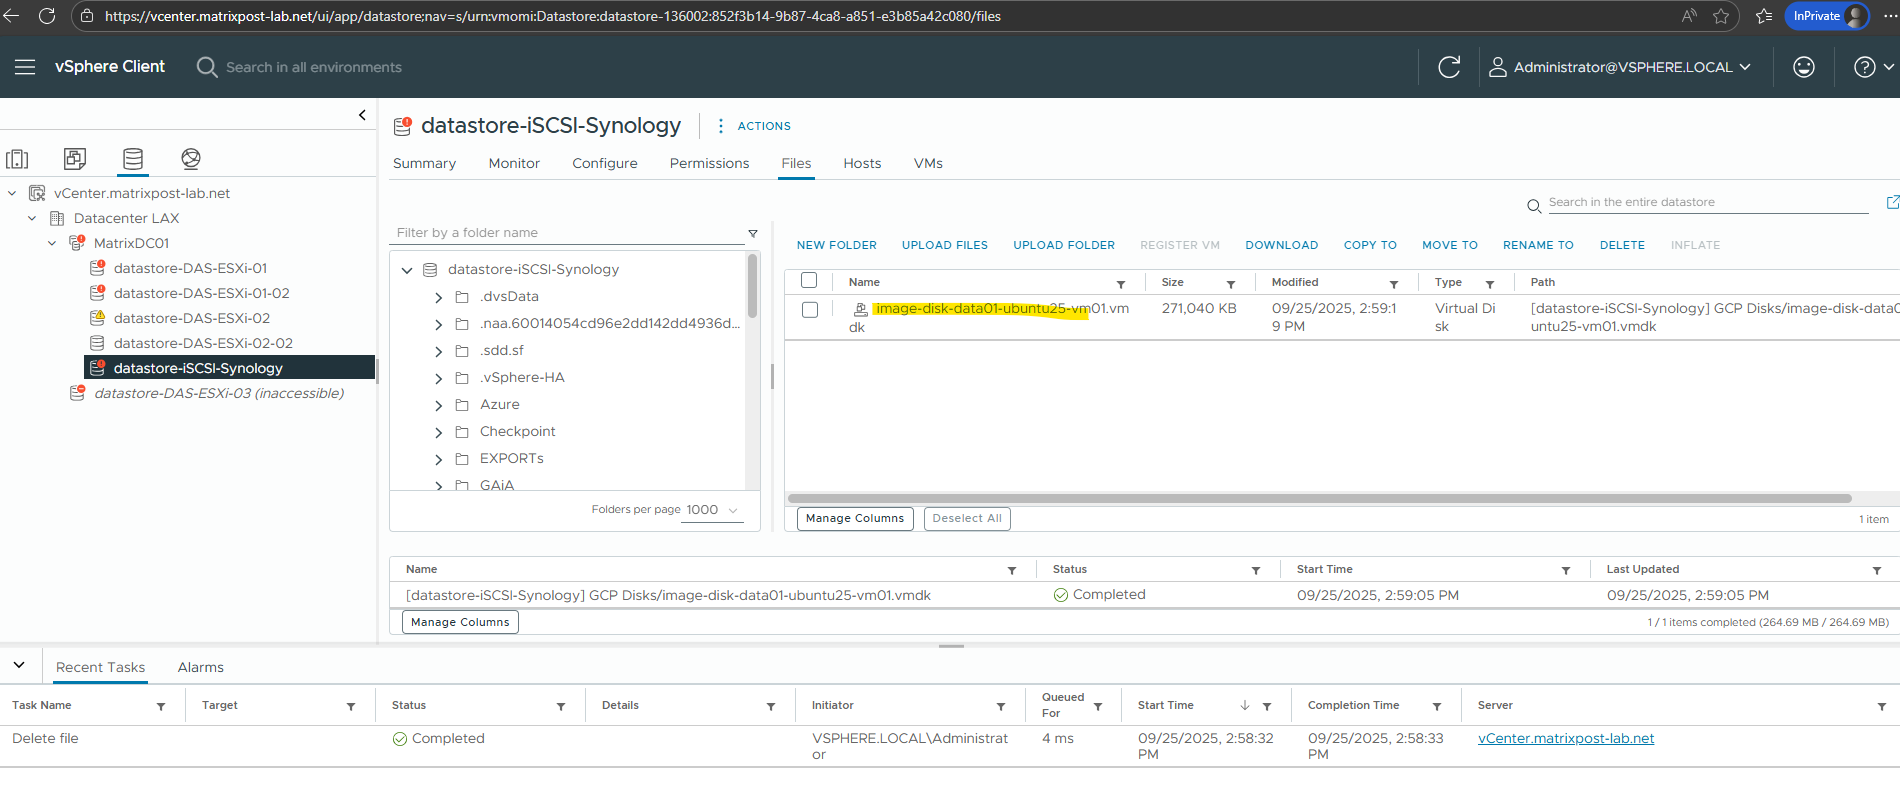Click UPLOAD FILES button
Viewport: 1900px width, 810px height.
945,245
